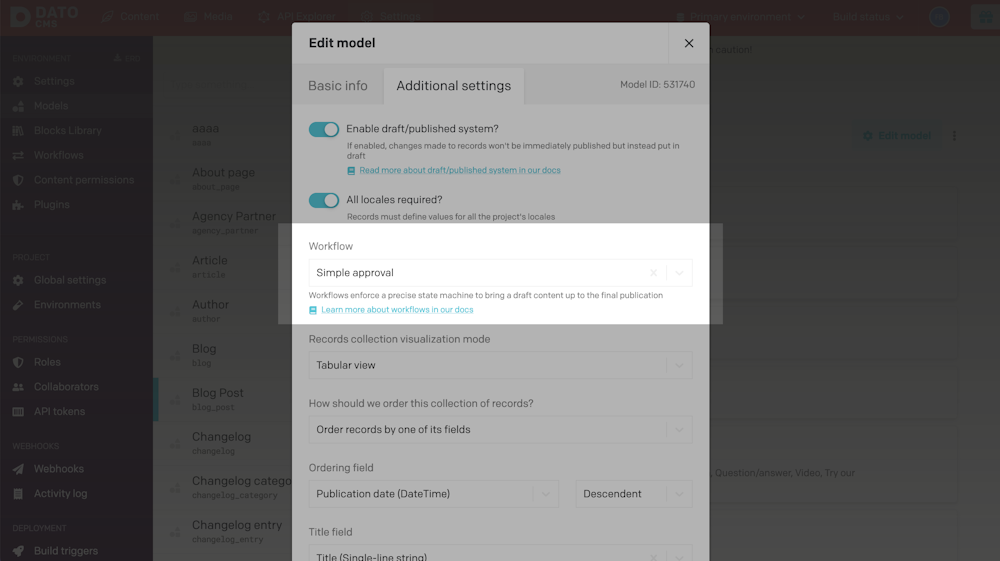1000x561 pixels.
Task: Open the Primary environment dropdown
Action: tap(740, 17)
